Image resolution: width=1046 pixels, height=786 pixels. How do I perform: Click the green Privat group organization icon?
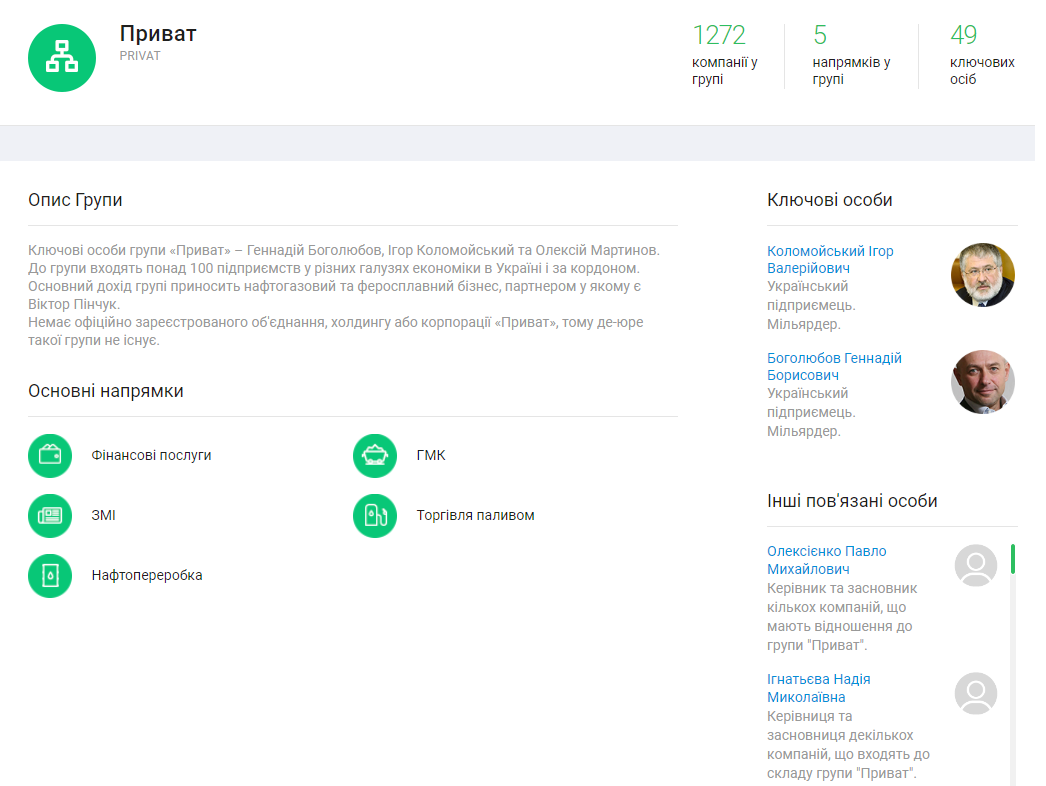pyautogui.click(x=62, y=58)
